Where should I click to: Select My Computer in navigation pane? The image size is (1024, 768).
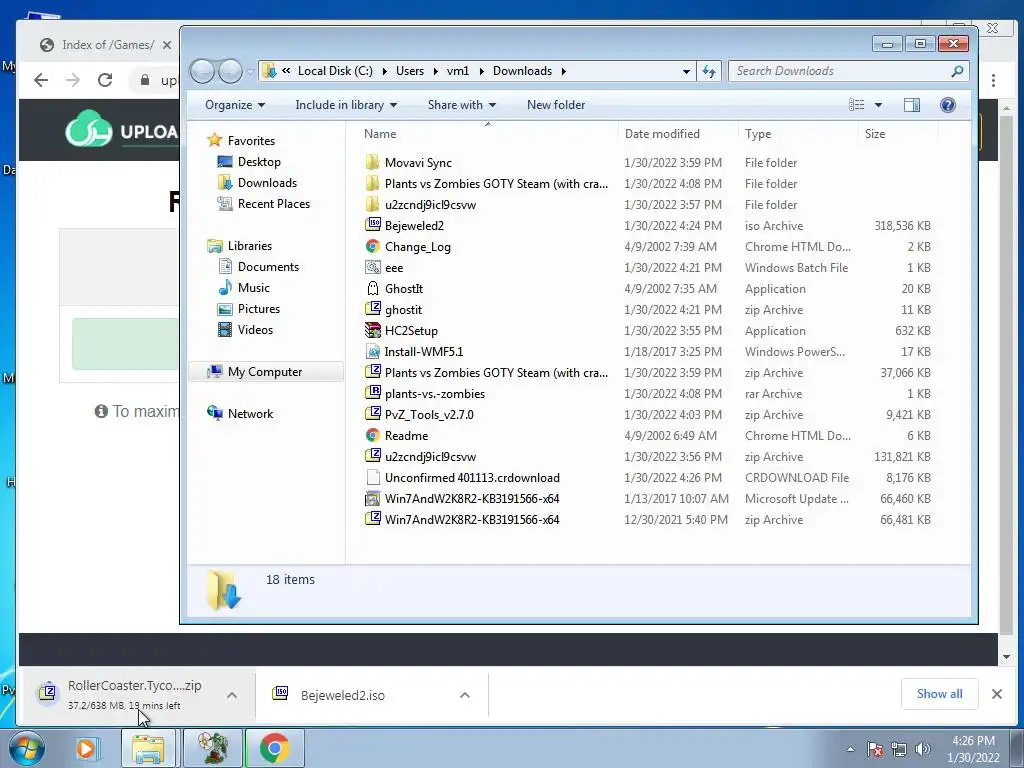(264, 372)
